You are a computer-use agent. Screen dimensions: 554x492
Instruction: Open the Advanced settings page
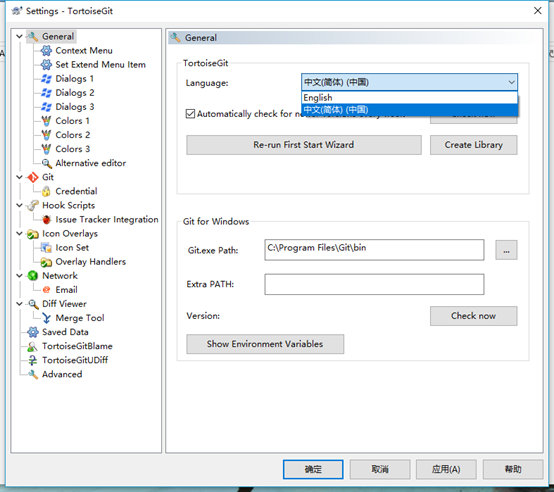62,374
